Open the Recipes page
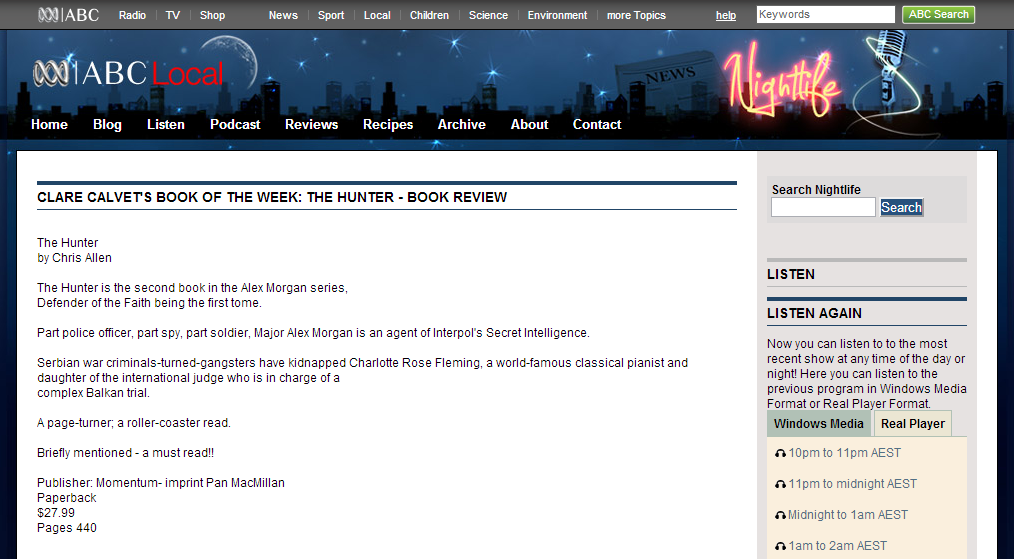The image size is (1014, 559). tap(388, 124)
